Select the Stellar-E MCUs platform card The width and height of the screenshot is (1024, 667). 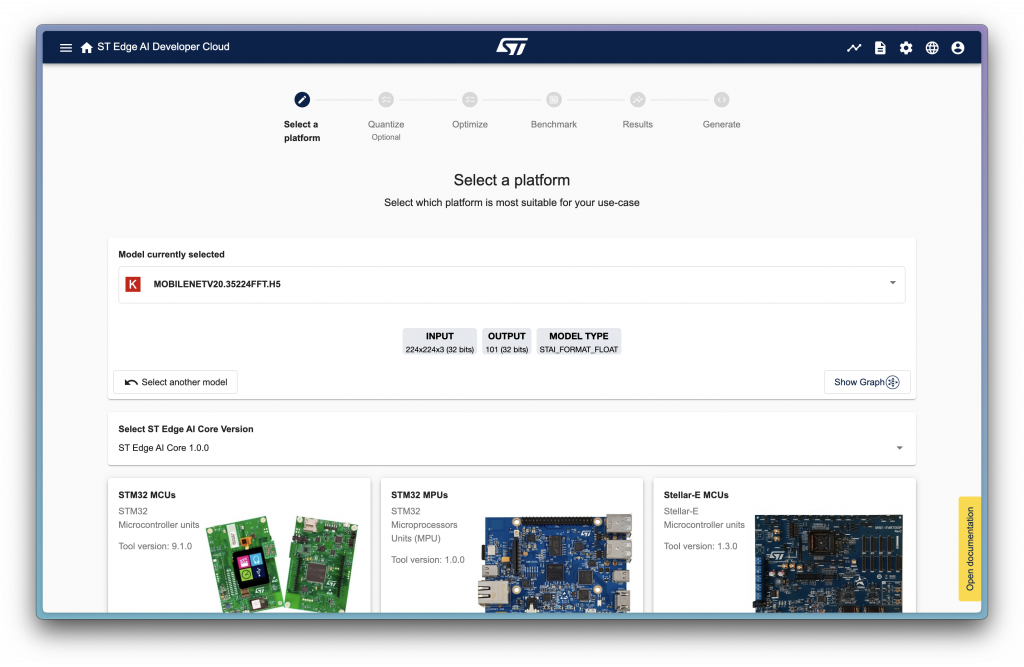(784, 545)
